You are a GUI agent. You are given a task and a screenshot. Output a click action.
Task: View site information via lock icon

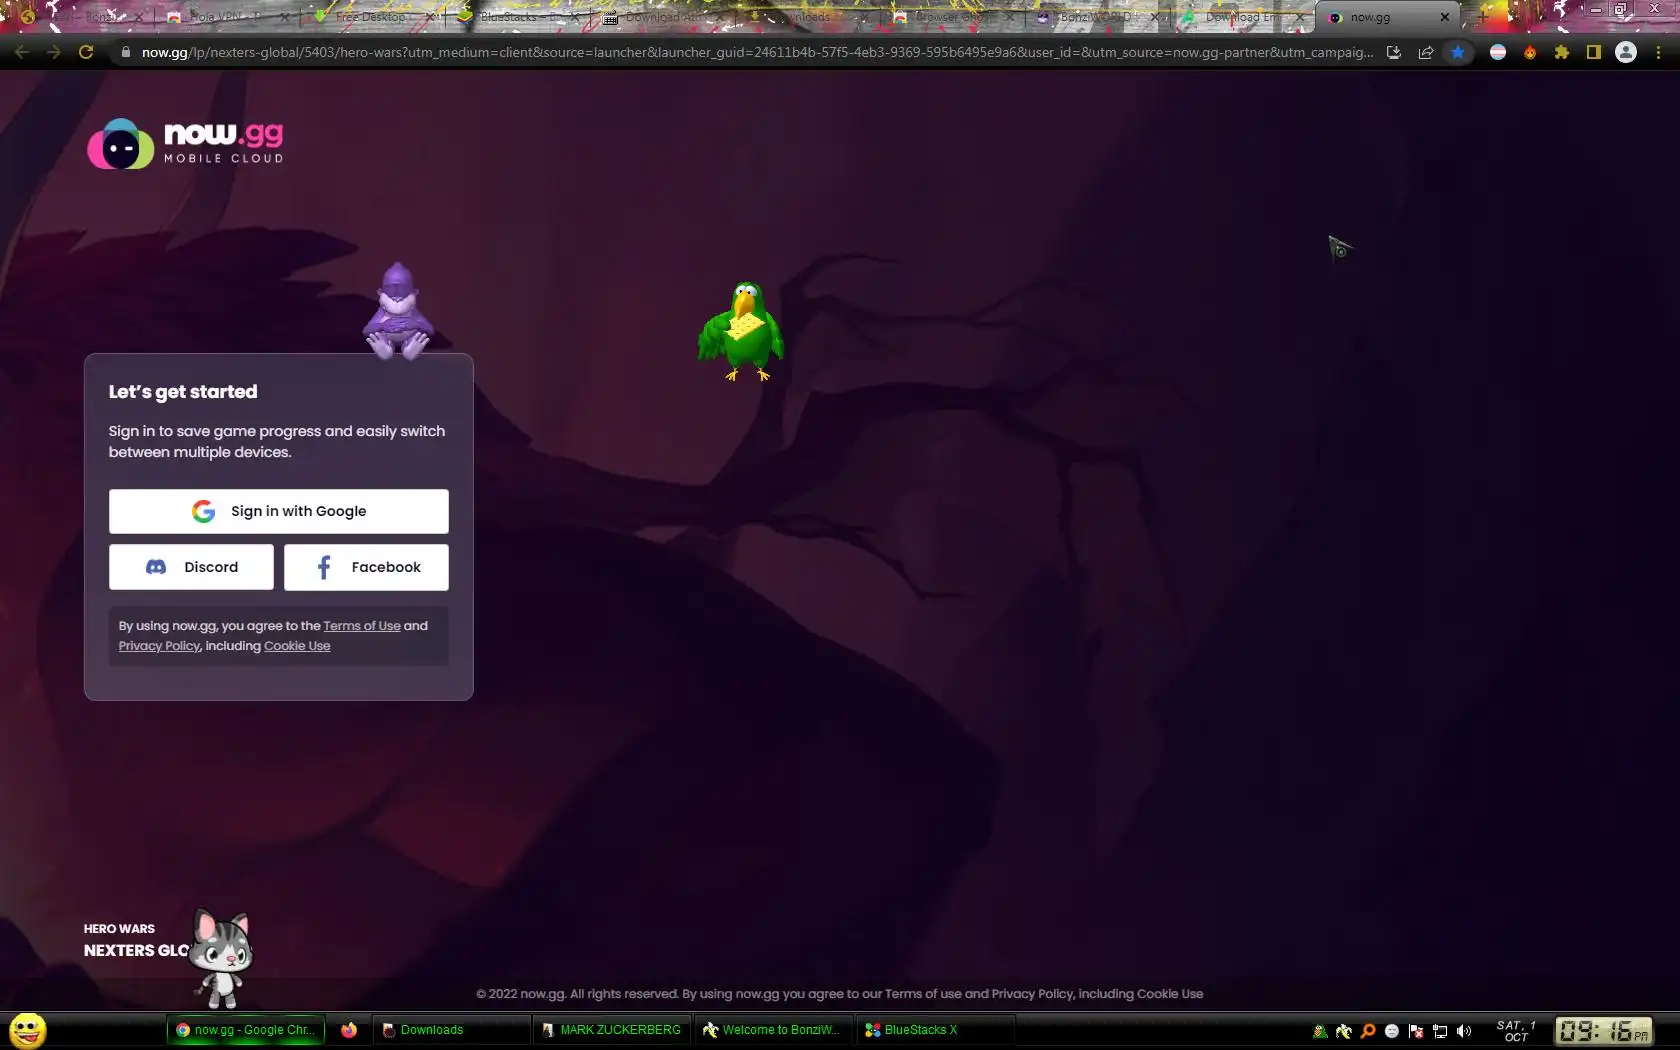tap(126, 52)
